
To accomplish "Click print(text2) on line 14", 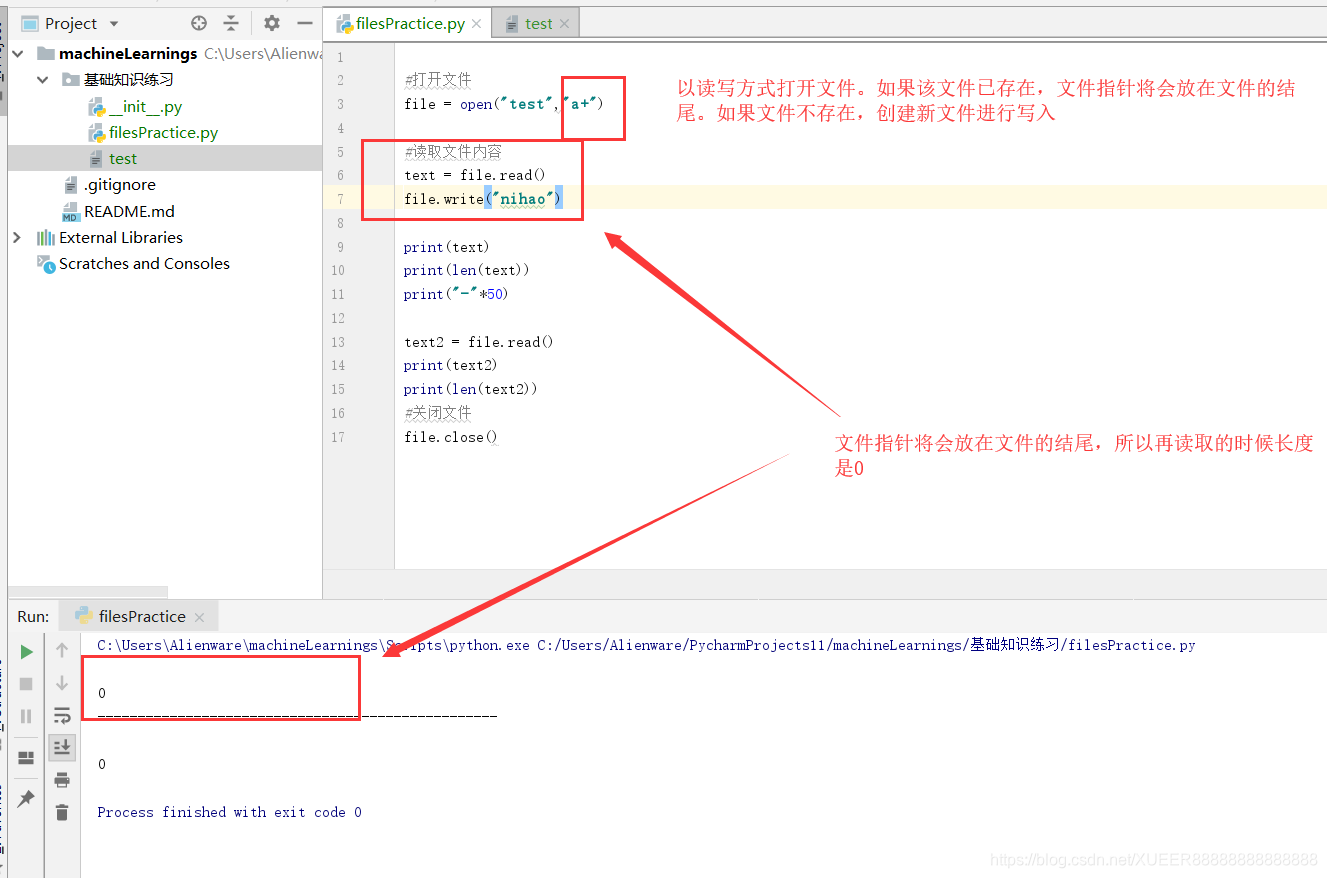I will pyautogui.click(x=451, y=365).
